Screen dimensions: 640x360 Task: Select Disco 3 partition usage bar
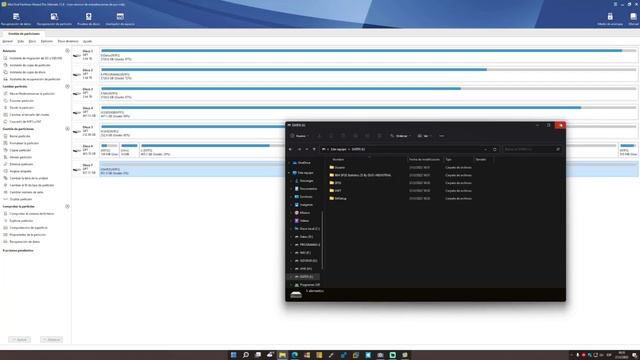[x=369, y=89]
